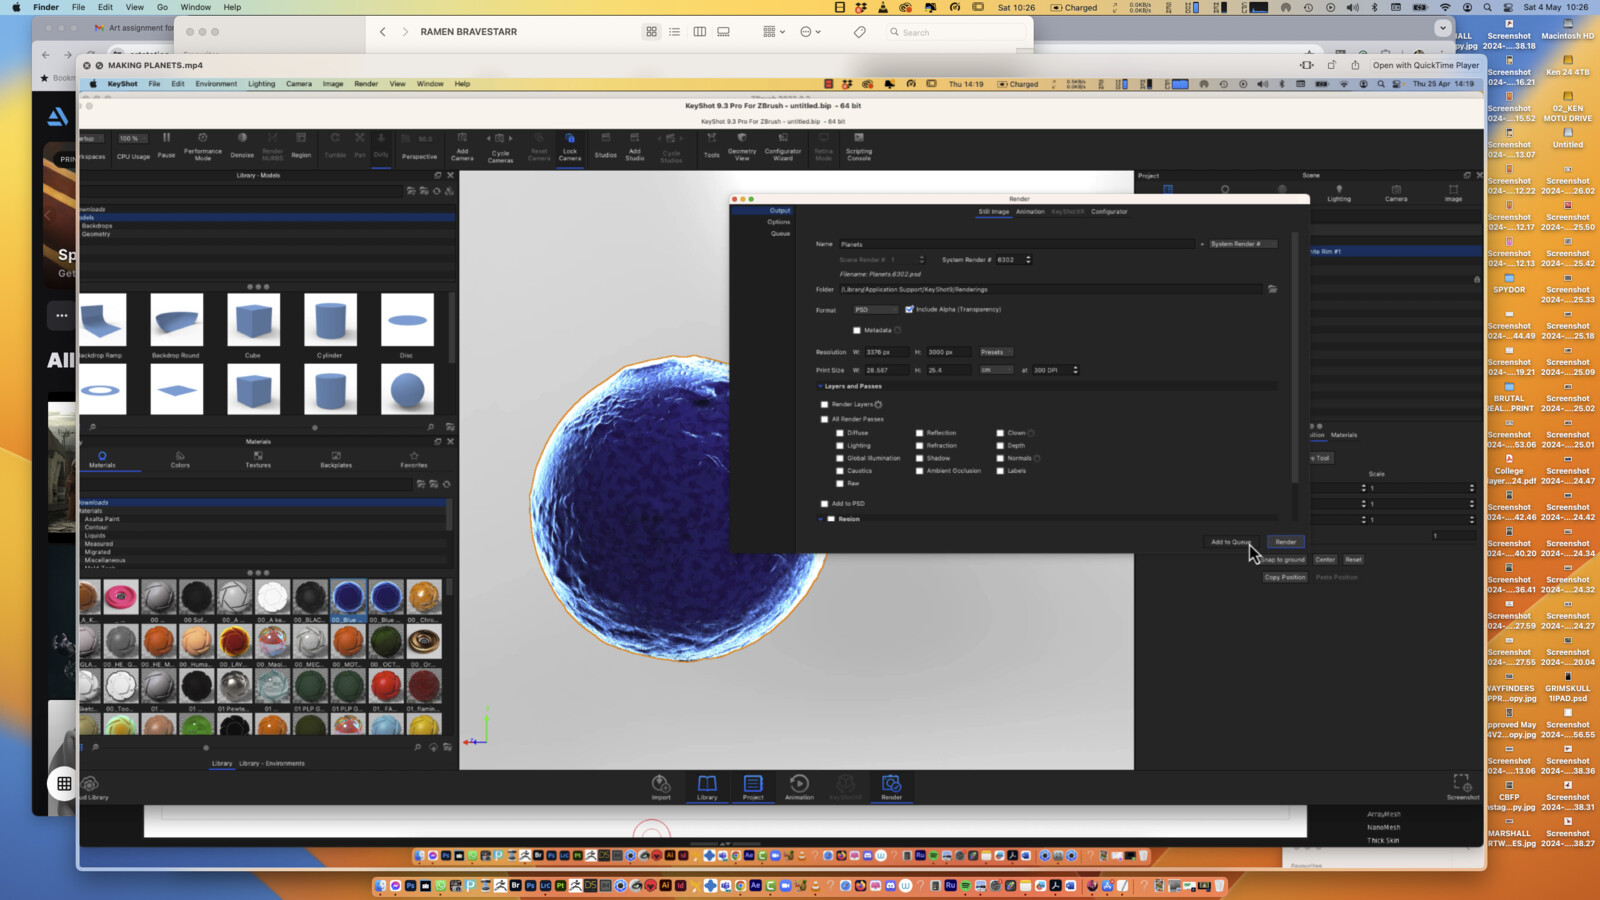Screen dimensions: 1600x900
Task: Enable the Depth render pass
Action: [x=1000, y=446]
